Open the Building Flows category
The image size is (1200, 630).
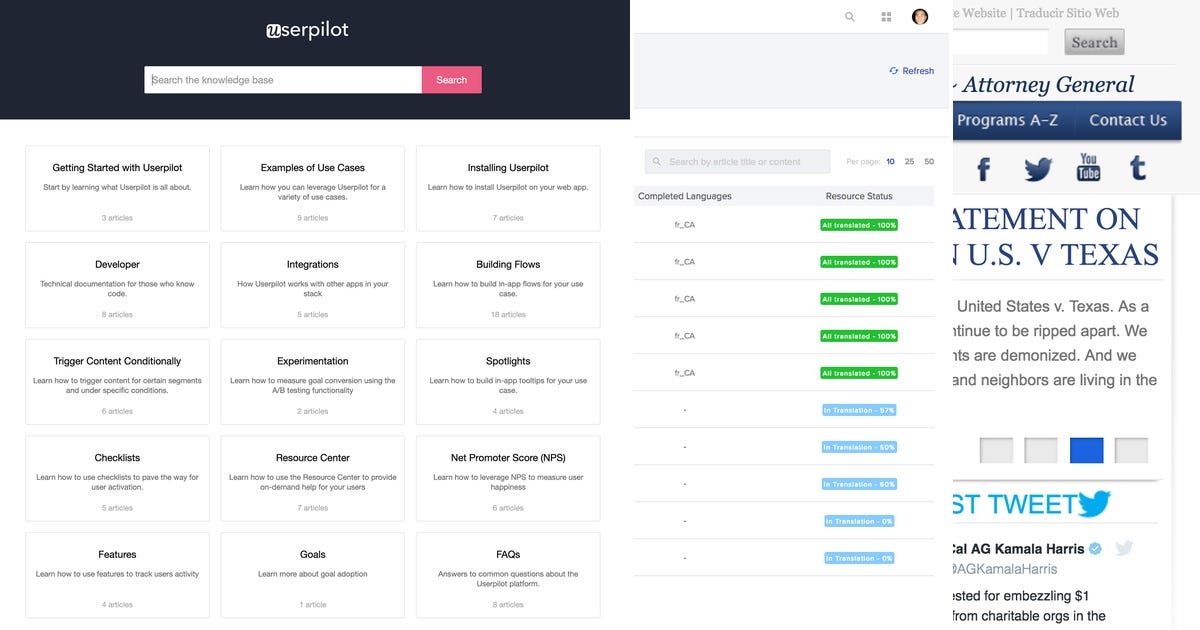point(508,285)
